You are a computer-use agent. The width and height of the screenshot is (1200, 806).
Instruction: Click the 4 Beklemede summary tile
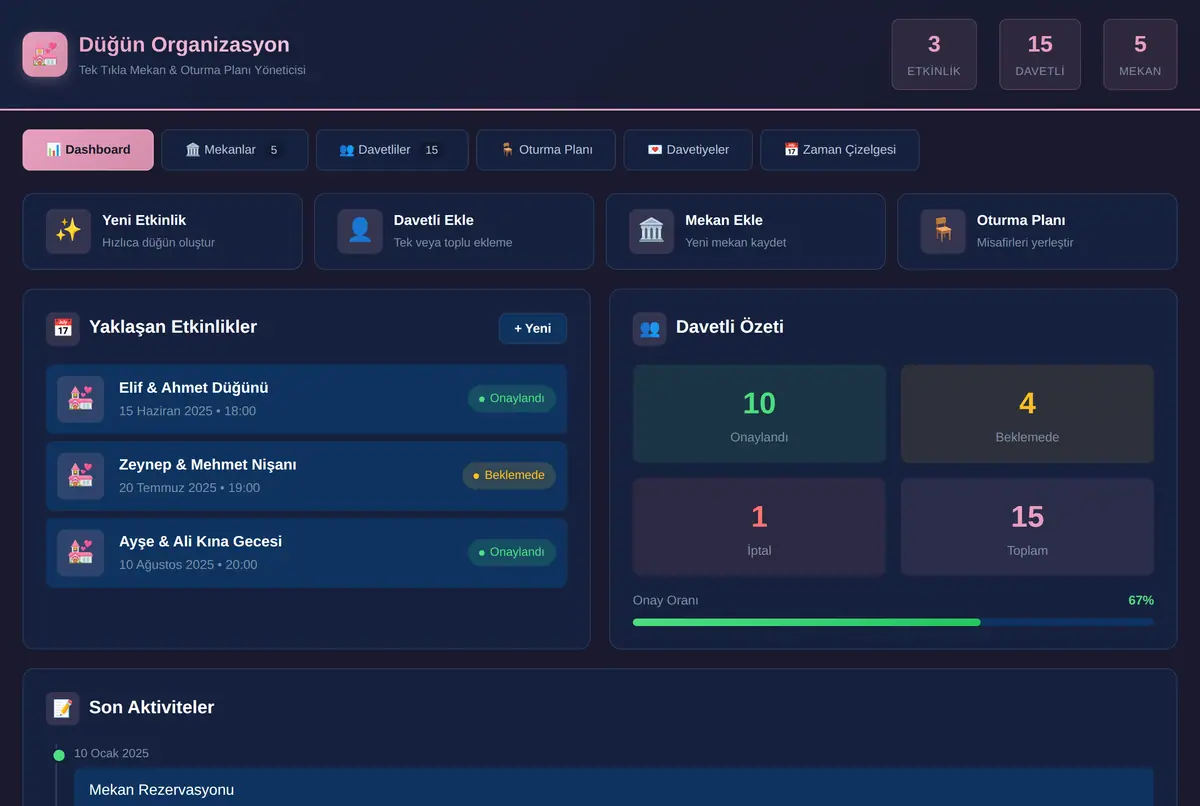(1027, 414)
